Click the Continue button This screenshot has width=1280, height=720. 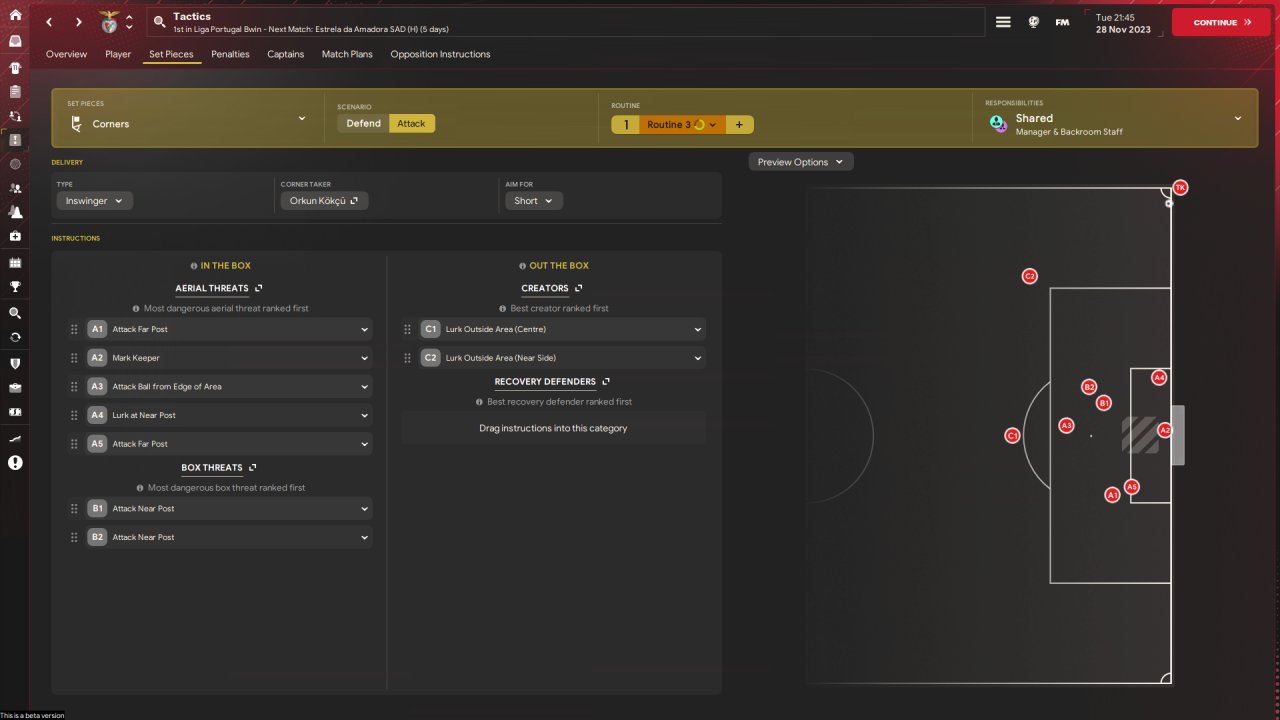pyautogui.click(x=1221, y=22)
